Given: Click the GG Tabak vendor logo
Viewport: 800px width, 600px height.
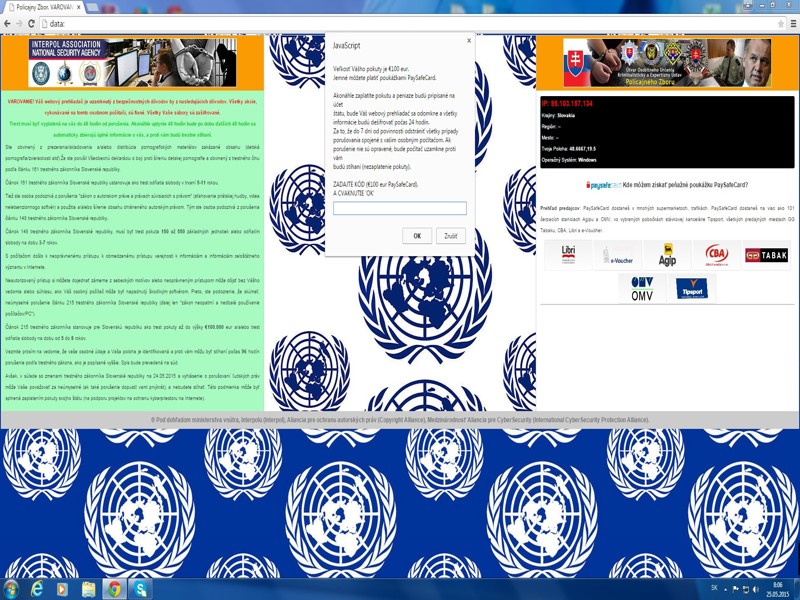Looking at the screenshot, I should click(766, 255).
